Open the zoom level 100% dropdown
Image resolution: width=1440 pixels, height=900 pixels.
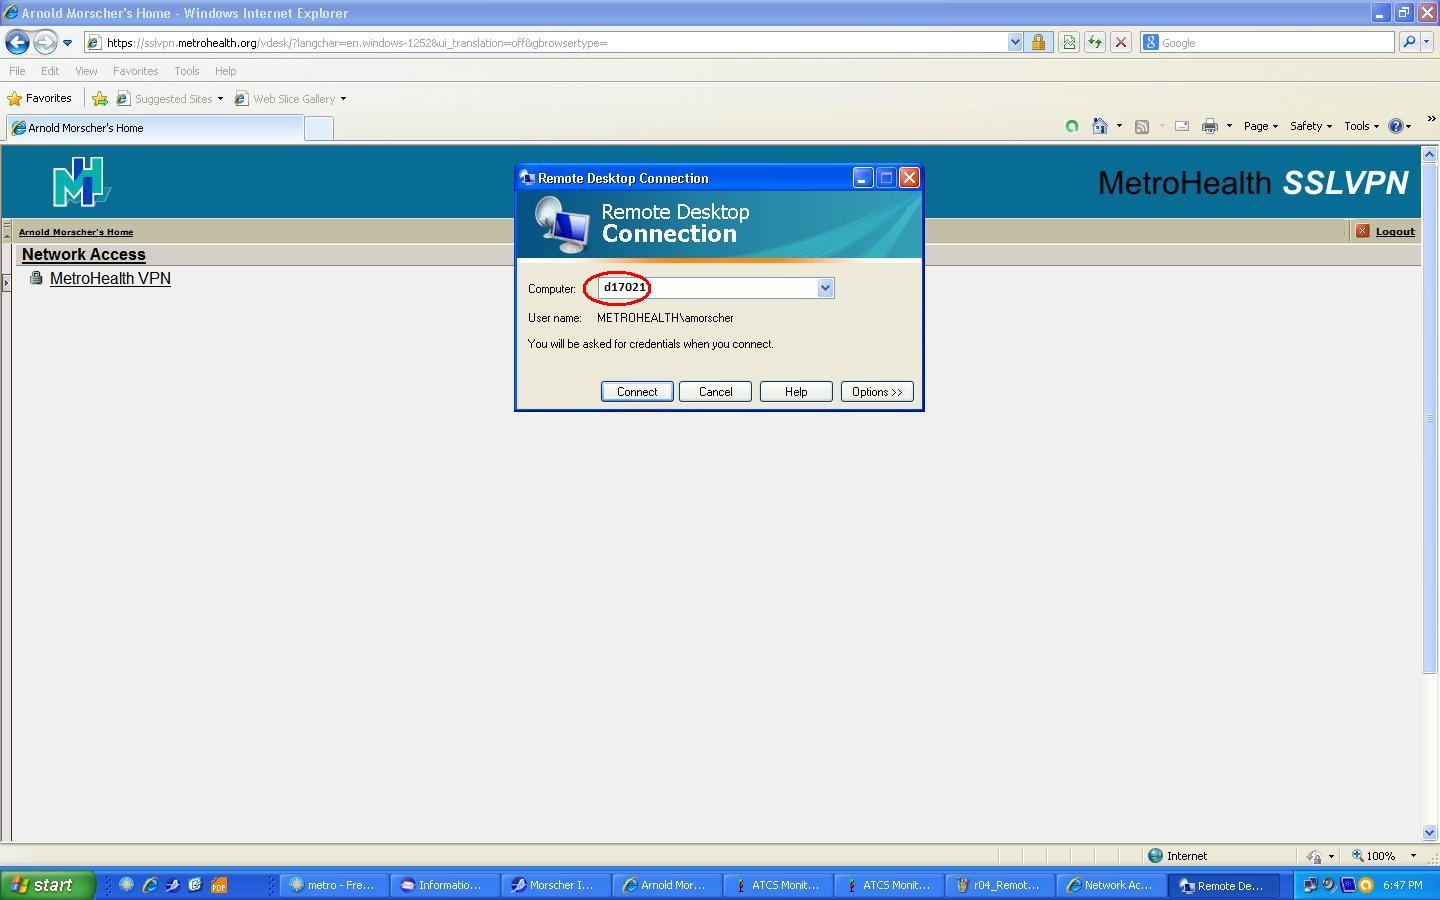[x=1385, y=856]
